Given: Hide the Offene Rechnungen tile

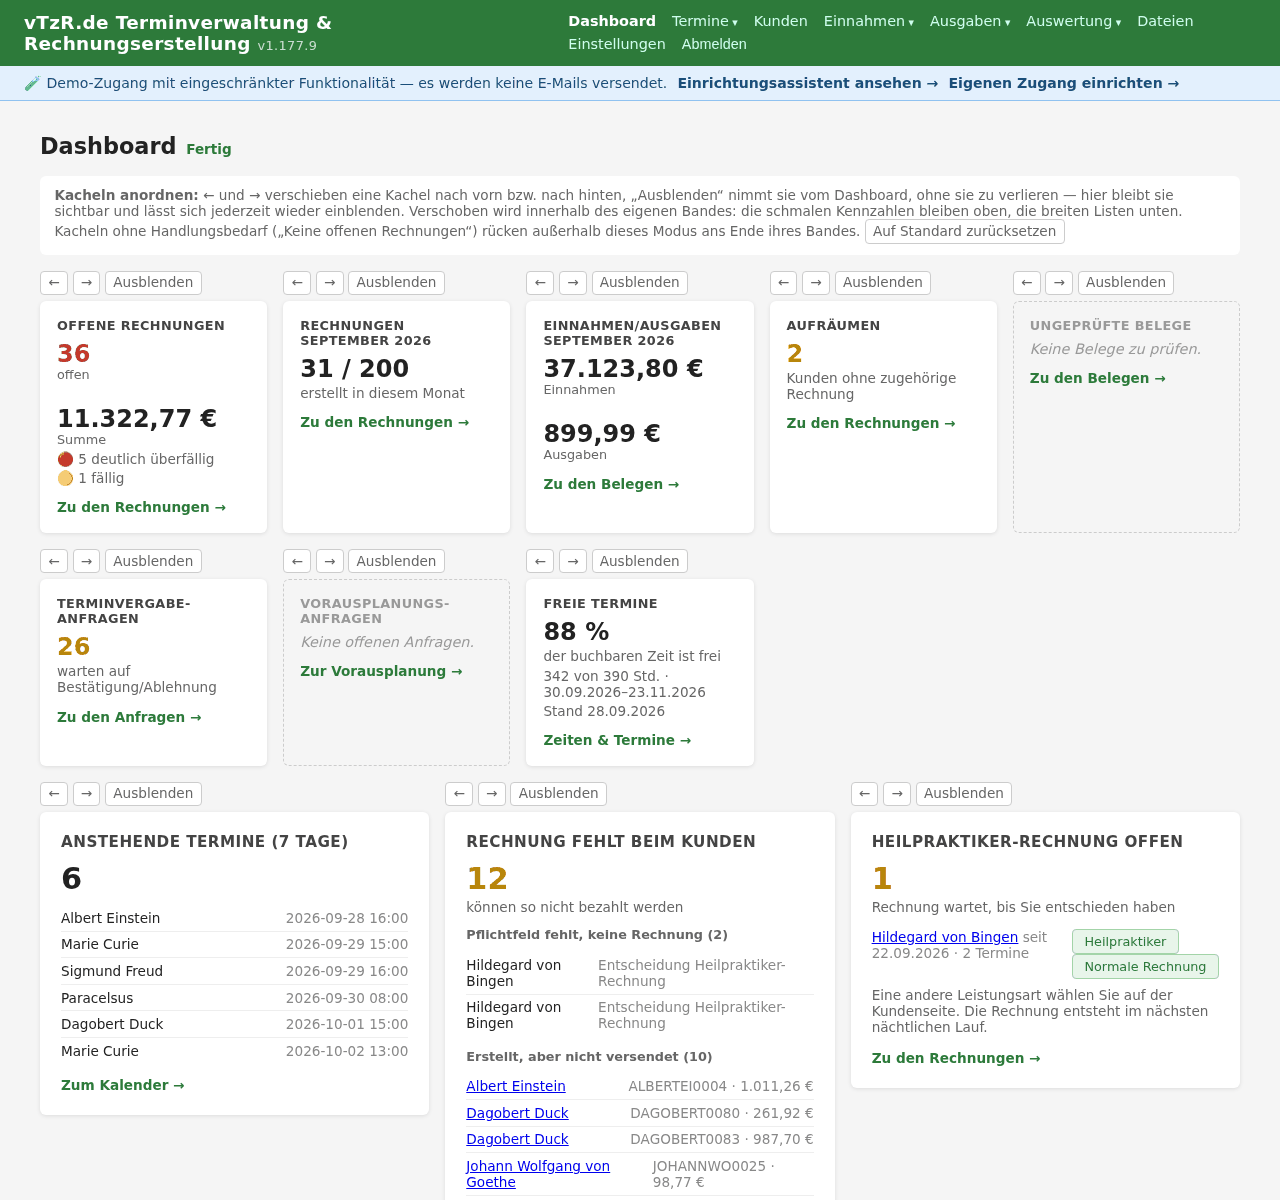Looking at the screenshot, I should tap(153, 283).
